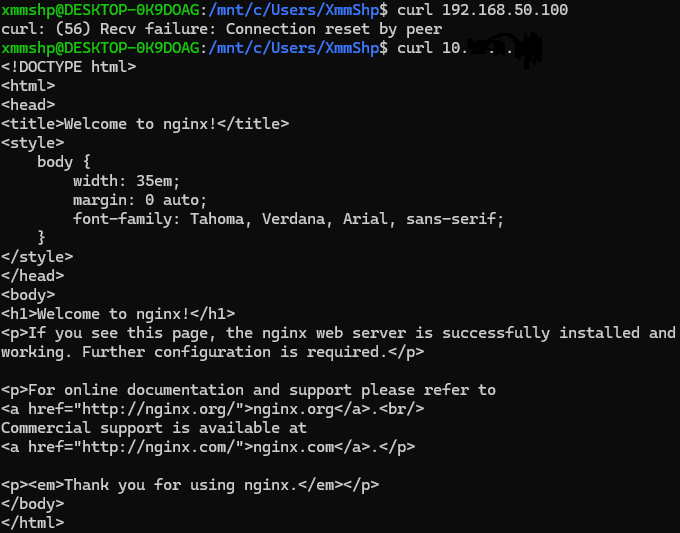Click the 'For online documentation and support' line
This screenshot has width=680, height=533.
(x=248, y=390)
